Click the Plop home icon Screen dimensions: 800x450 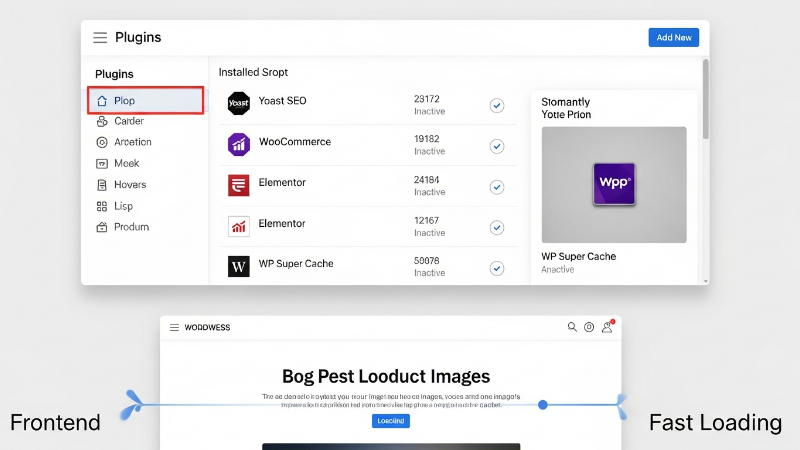(x=102, y=101)
